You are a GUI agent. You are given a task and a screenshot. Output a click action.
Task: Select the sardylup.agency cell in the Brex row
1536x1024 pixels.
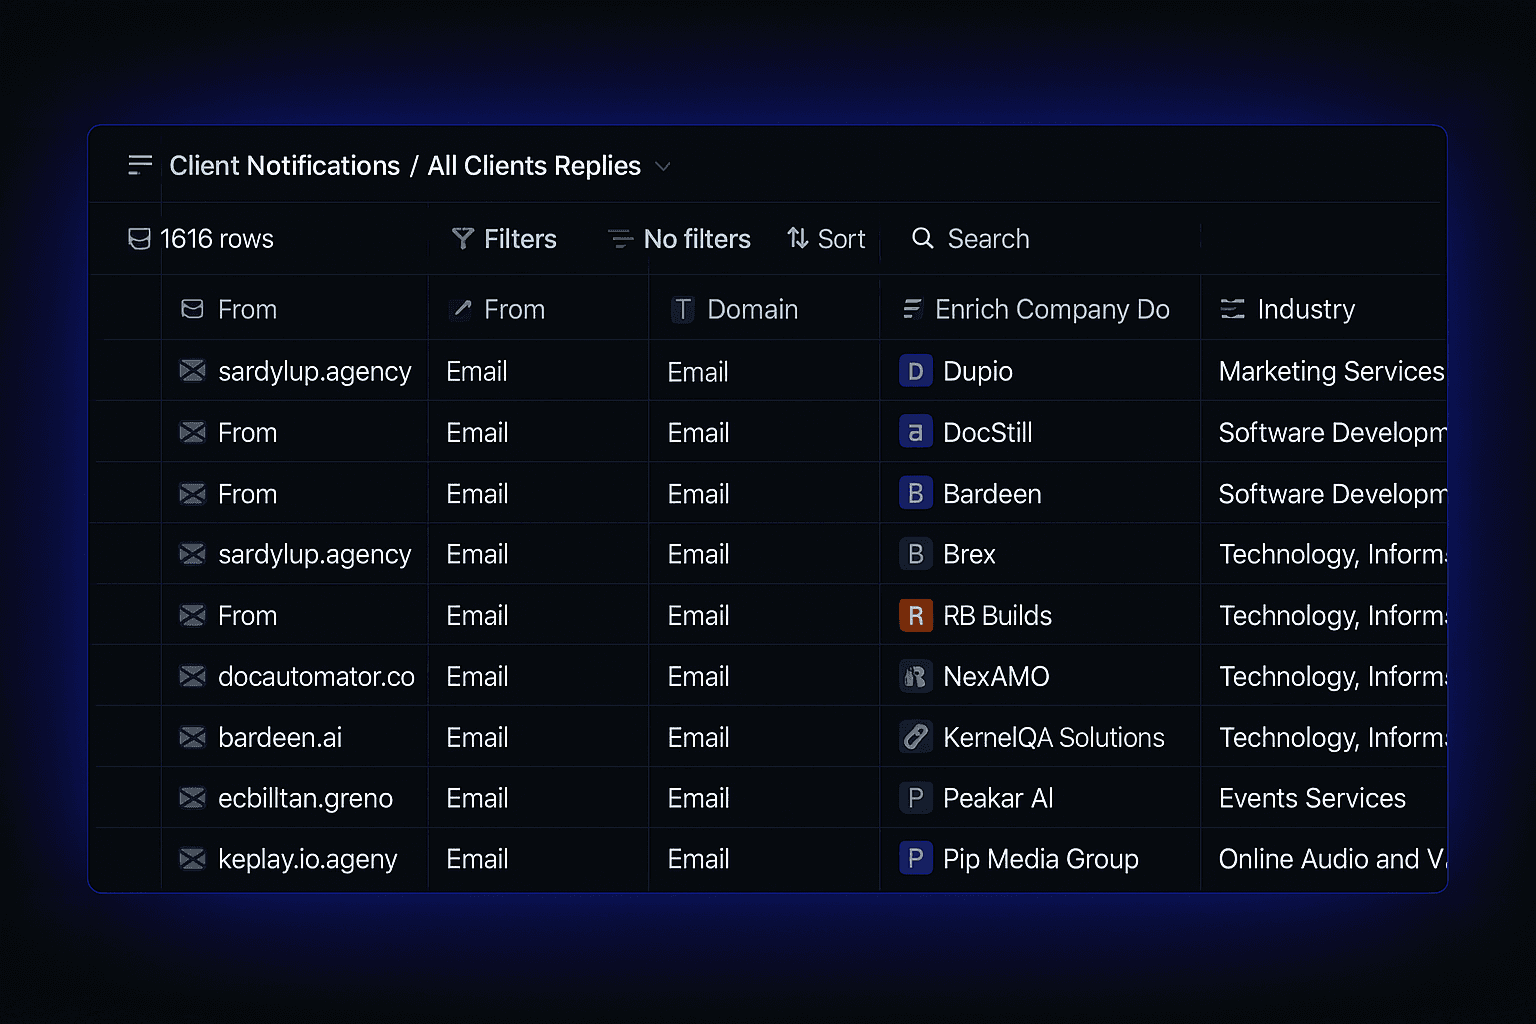tap(315, 555)
